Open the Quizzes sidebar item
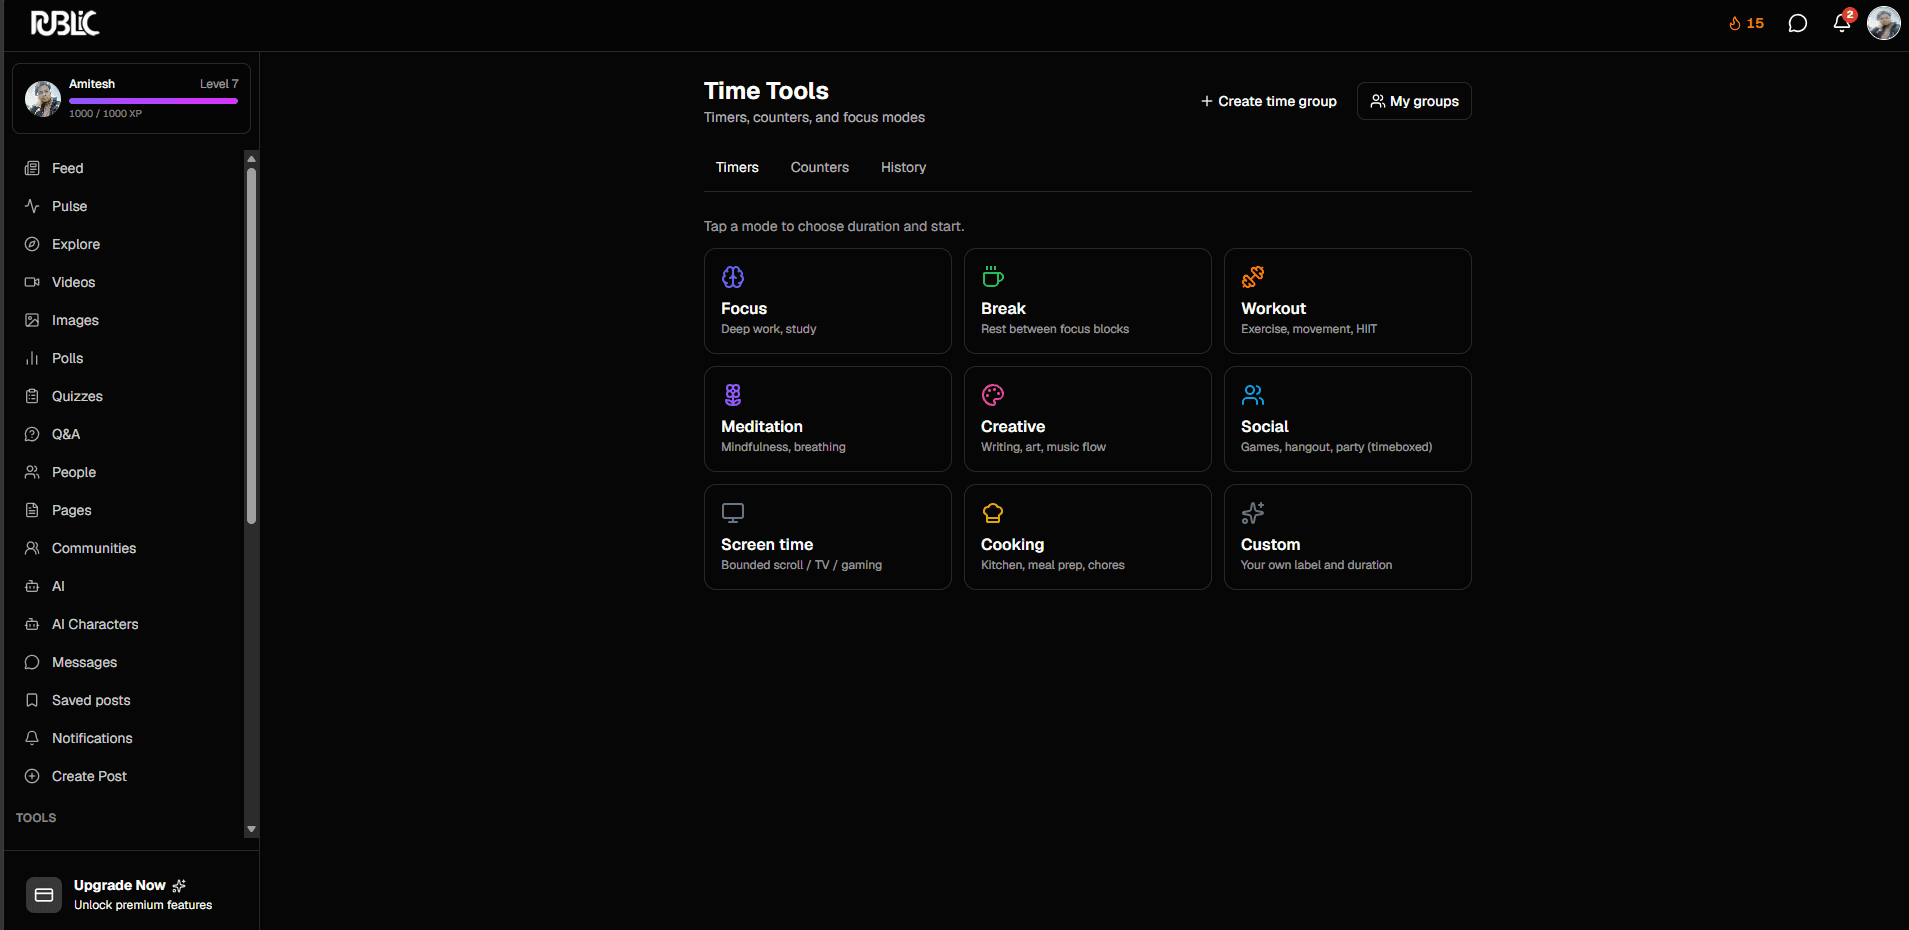 coord(77,396)
